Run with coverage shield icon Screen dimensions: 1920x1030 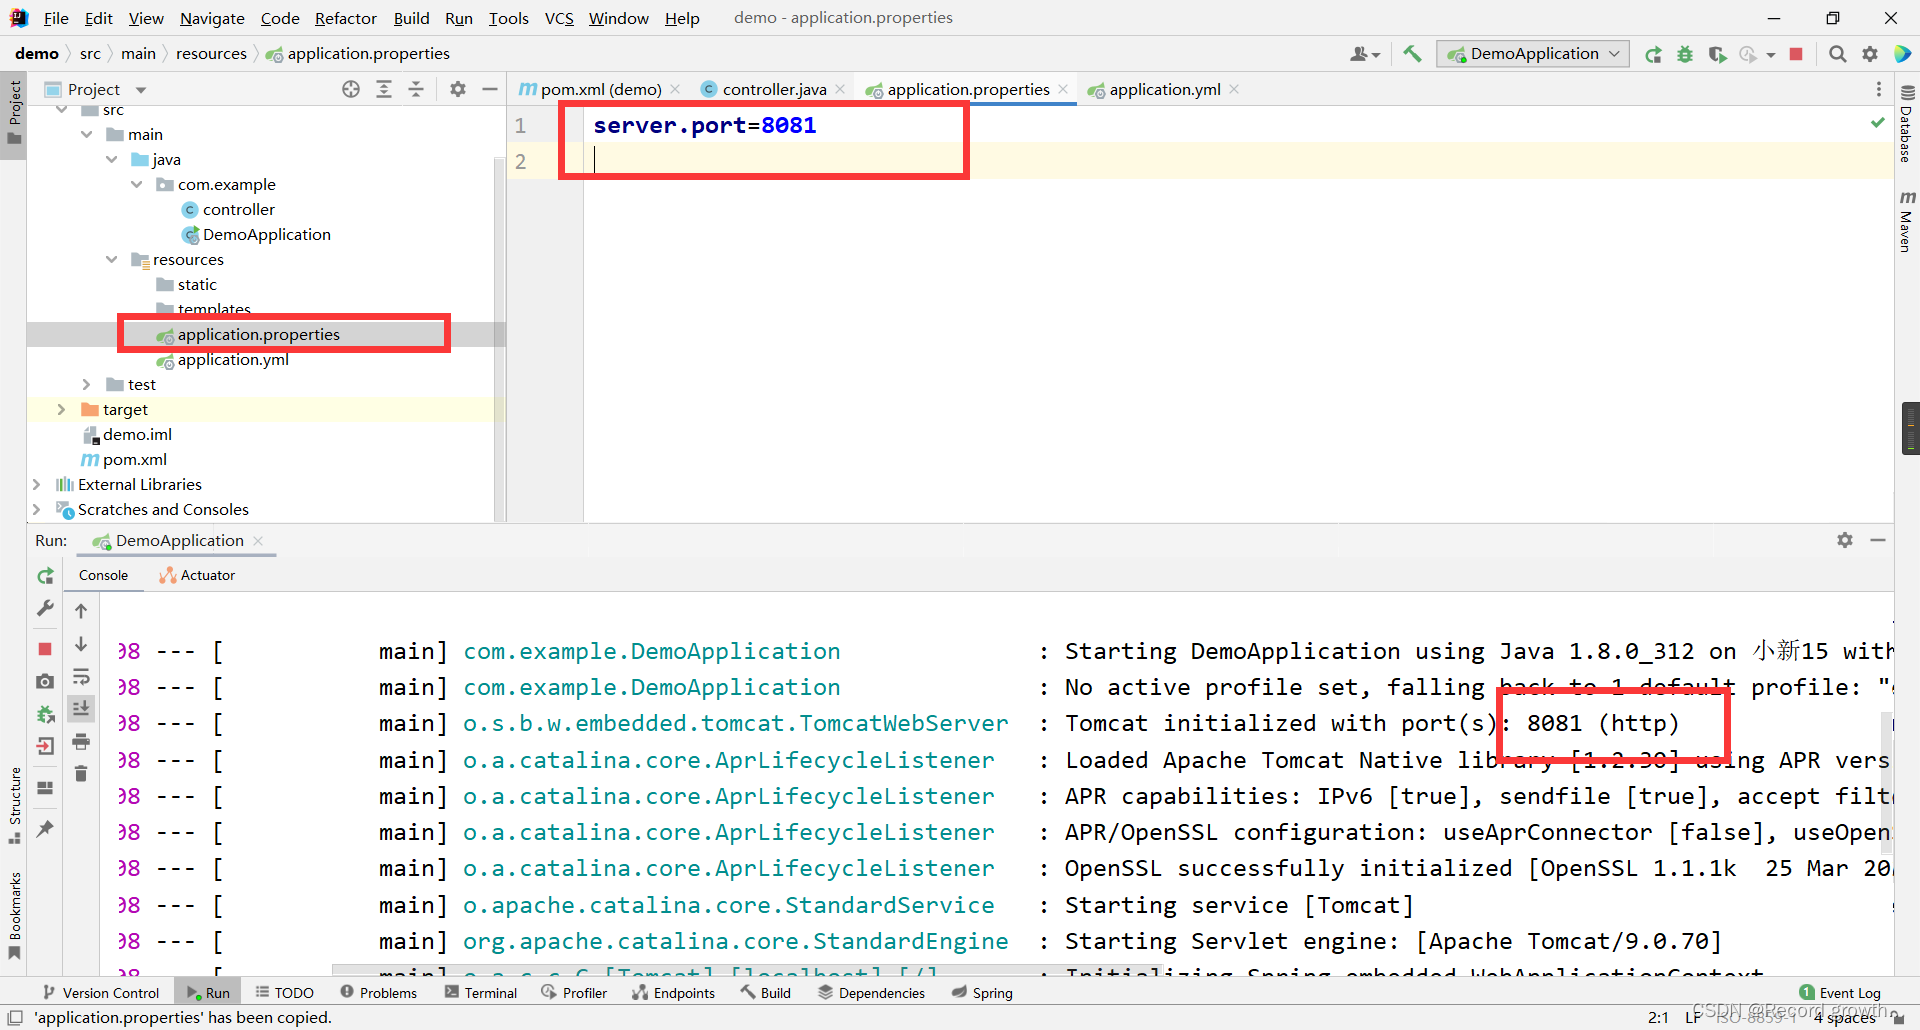point(1717,54)
